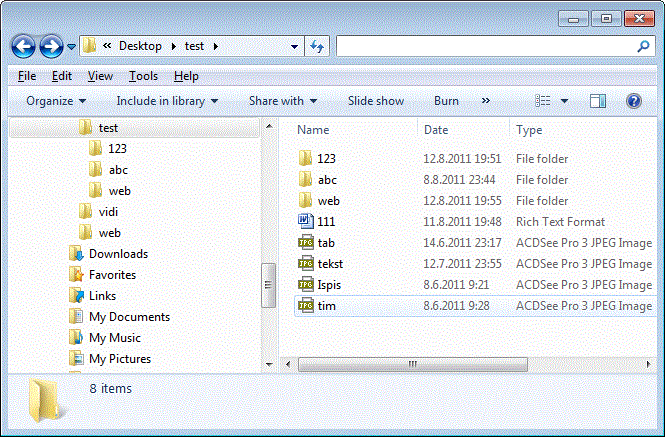The height and width of the screenshot is (437, 665).
Task: Expand the address bar history dropdown arrow
Action: pyautogui.click(x=294, y=46)
